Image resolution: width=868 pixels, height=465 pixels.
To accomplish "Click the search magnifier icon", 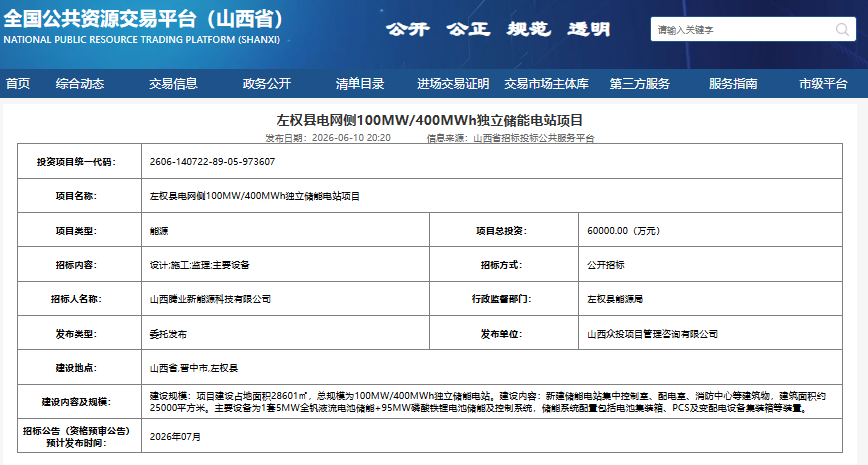I will tap(842, 29).
